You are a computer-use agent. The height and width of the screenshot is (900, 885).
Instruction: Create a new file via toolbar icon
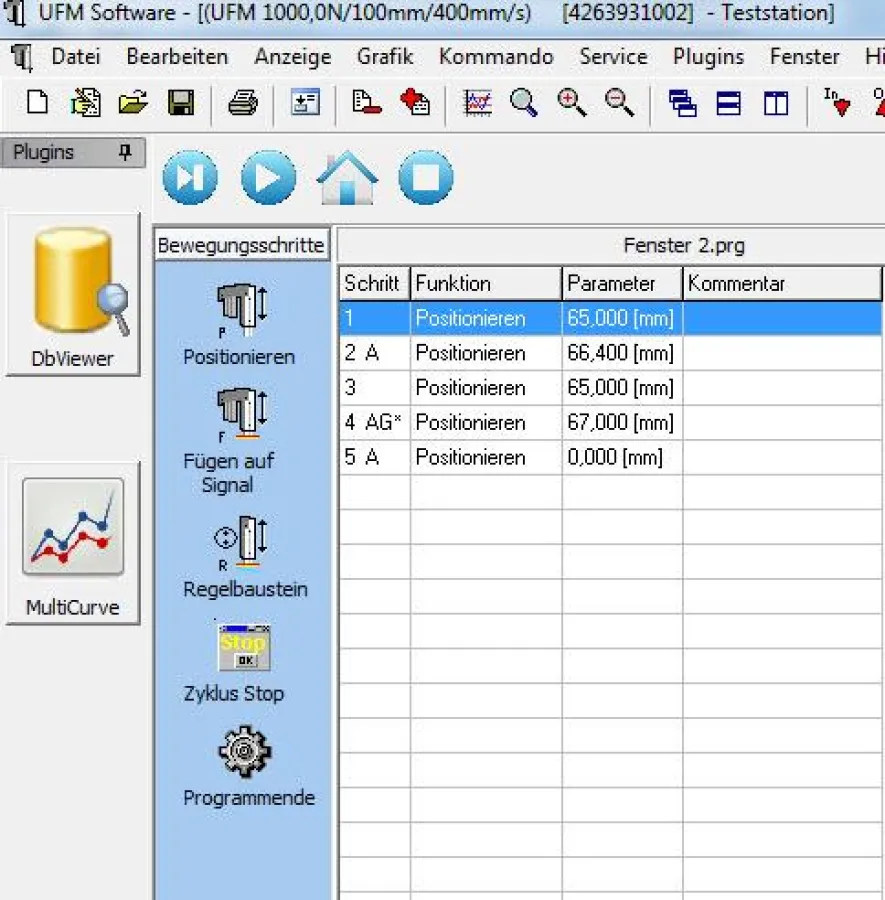point(37,102)
